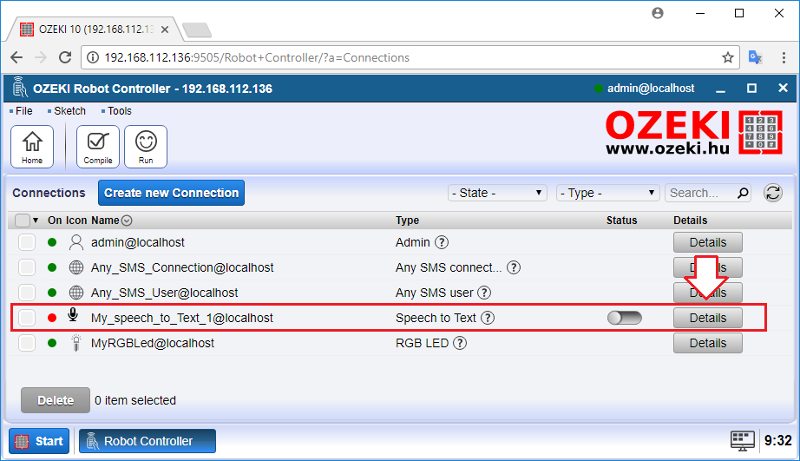The image size is (800, 461).
Task: Click the monitor icon in the bottom tray
Action: (x=742, y=441)
